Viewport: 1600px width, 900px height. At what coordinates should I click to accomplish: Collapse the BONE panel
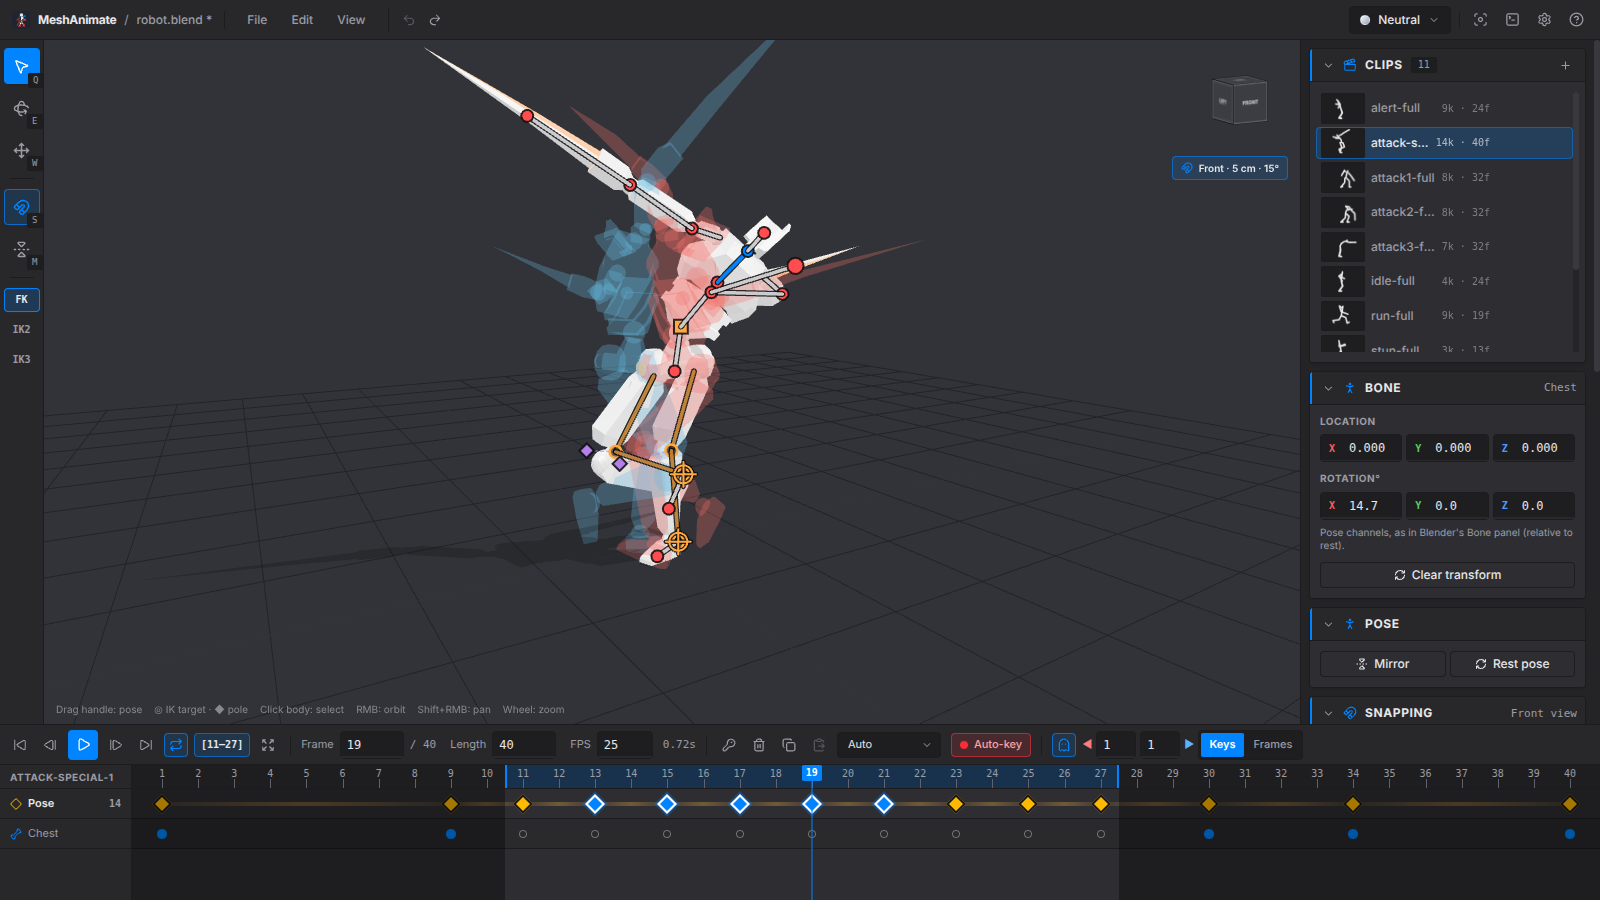(1328, 388)
